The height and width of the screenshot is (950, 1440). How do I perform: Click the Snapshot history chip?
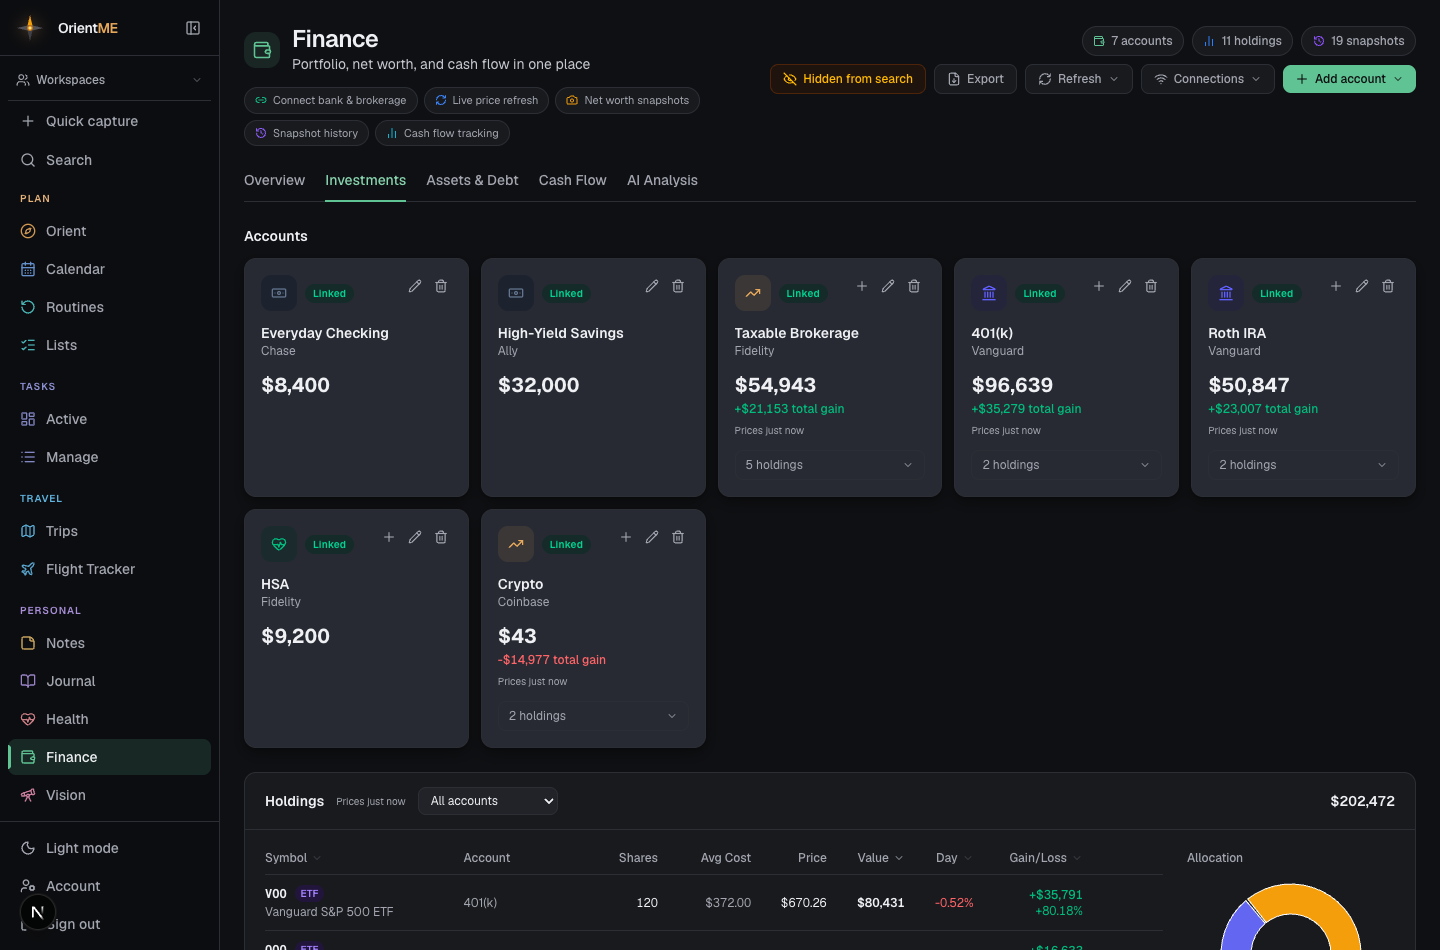(306, 133)
